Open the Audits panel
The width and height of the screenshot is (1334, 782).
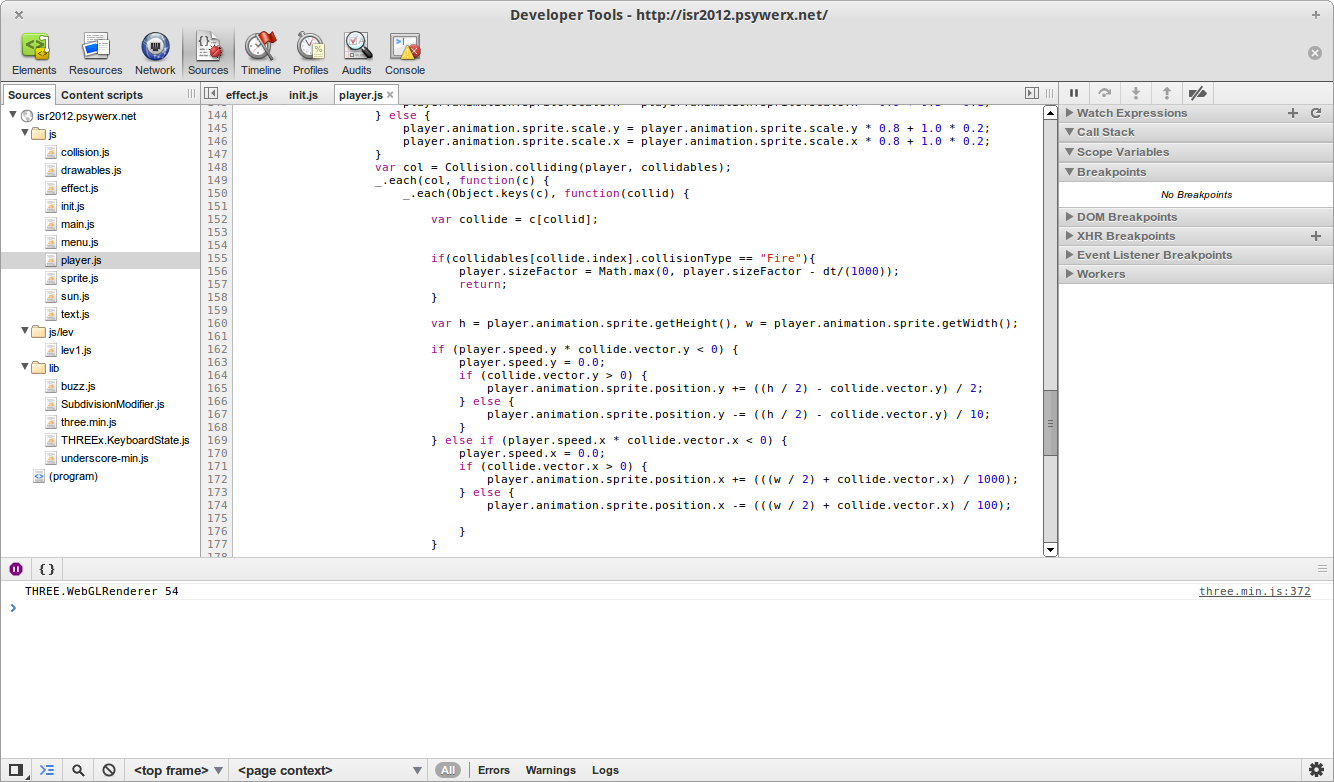357,53
